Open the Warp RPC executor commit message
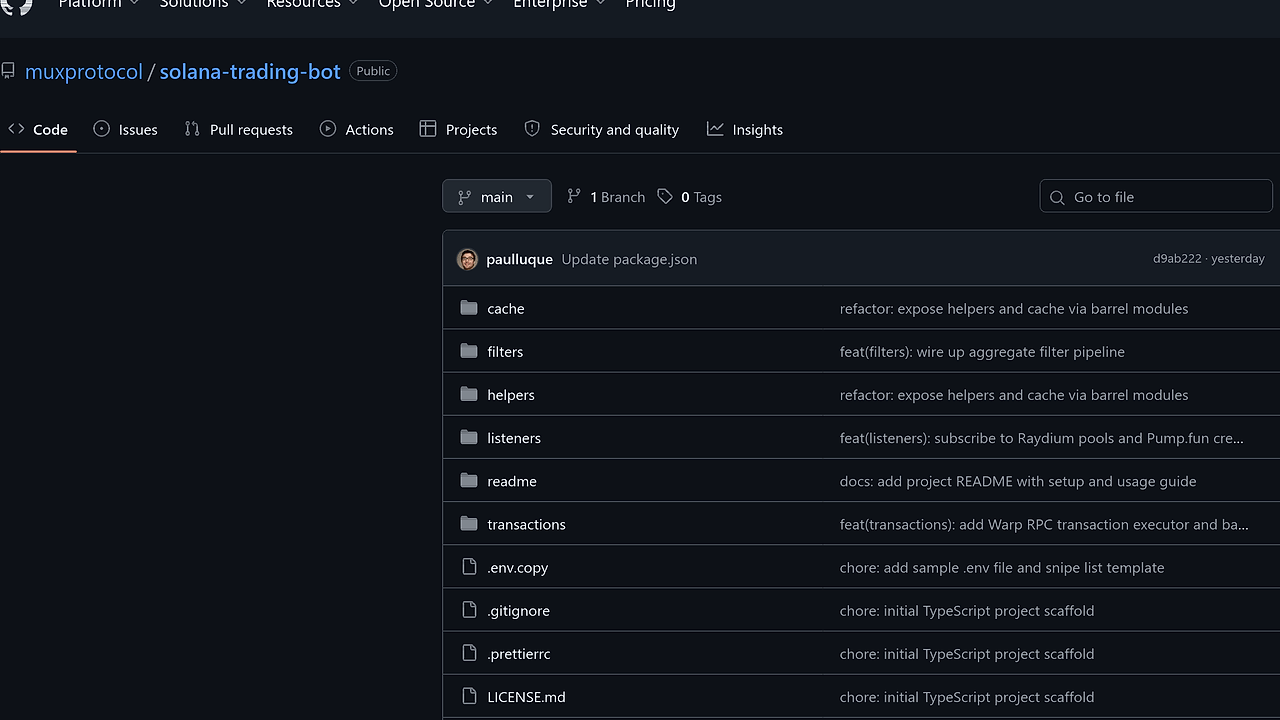The image size is (1280, 720). point(1044,524)
